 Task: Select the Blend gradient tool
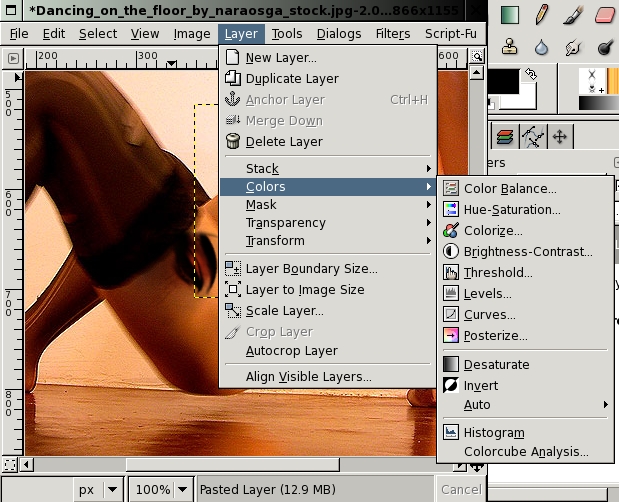510,15
